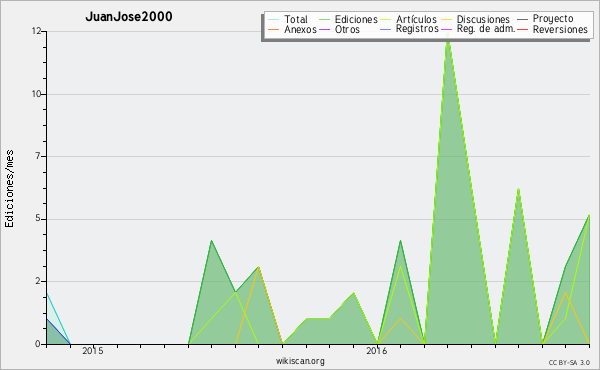Image resolution: width=600 pixels, height=370 pixels.
Task: Click the y-axis value 10
Action: click(36, 94)
